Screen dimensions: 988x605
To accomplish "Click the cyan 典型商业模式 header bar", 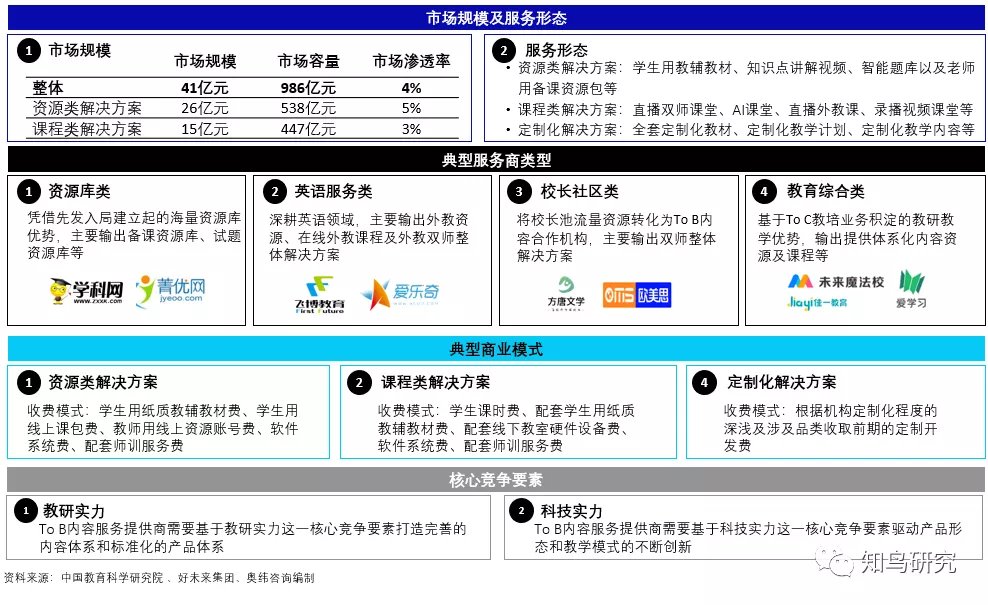I will 496,349.
